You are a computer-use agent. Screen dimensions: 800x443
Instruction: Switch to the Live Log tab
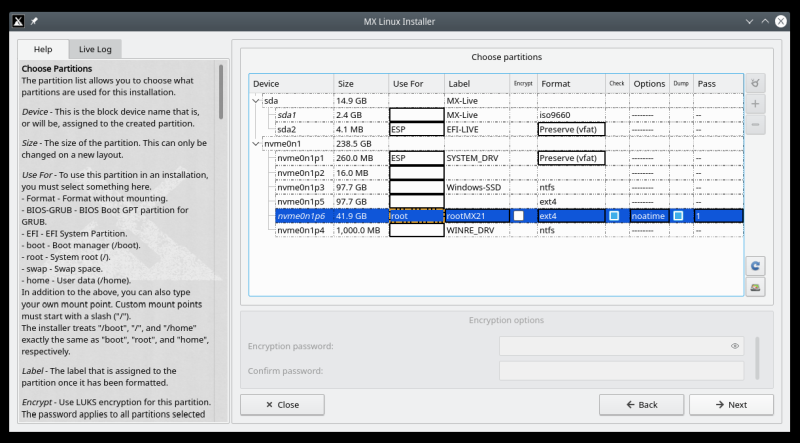pos(95,49)
